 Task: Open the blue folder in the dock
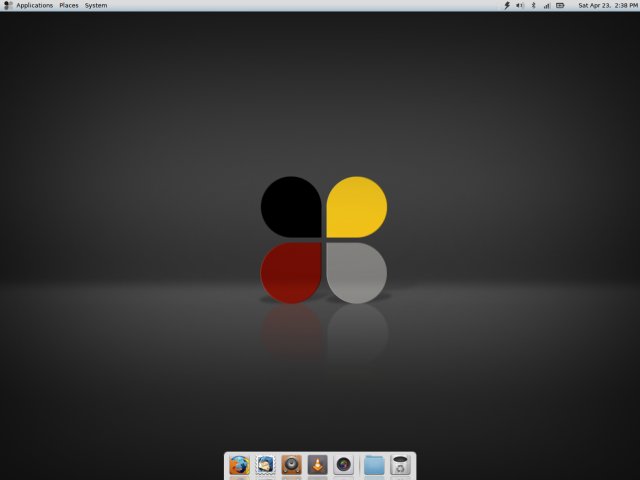tap(374, 465)
